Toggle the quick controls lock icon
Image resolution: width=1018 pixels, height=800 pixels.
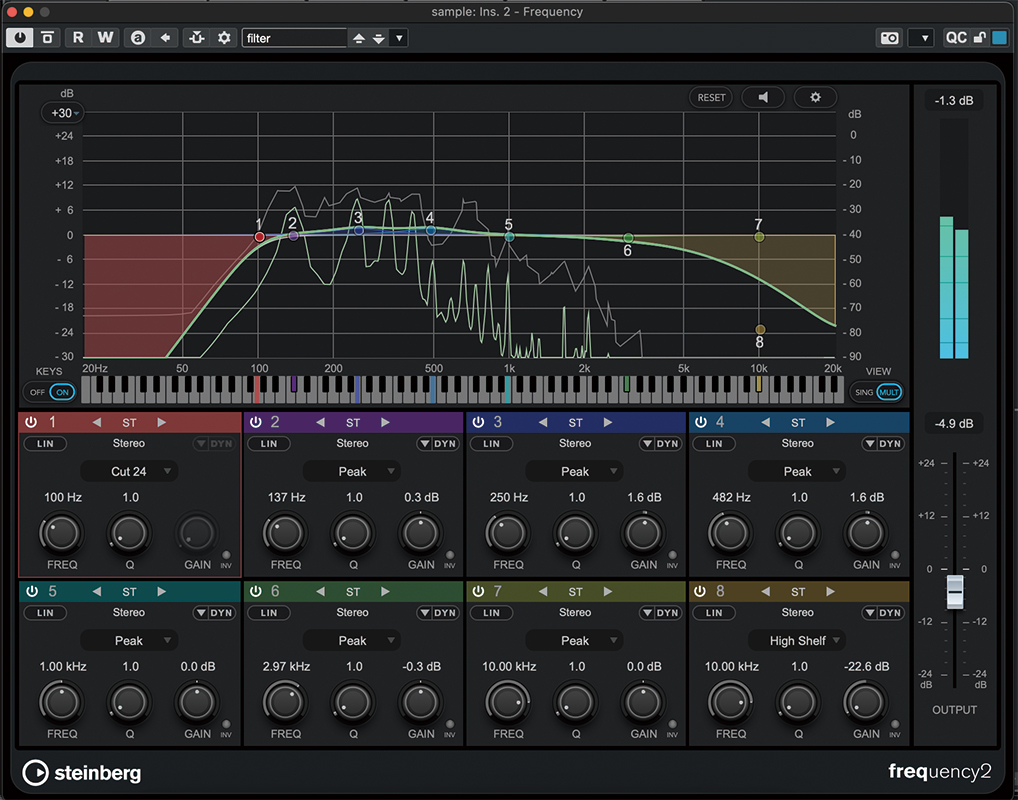pyautogui.click(x=980, y=38)
